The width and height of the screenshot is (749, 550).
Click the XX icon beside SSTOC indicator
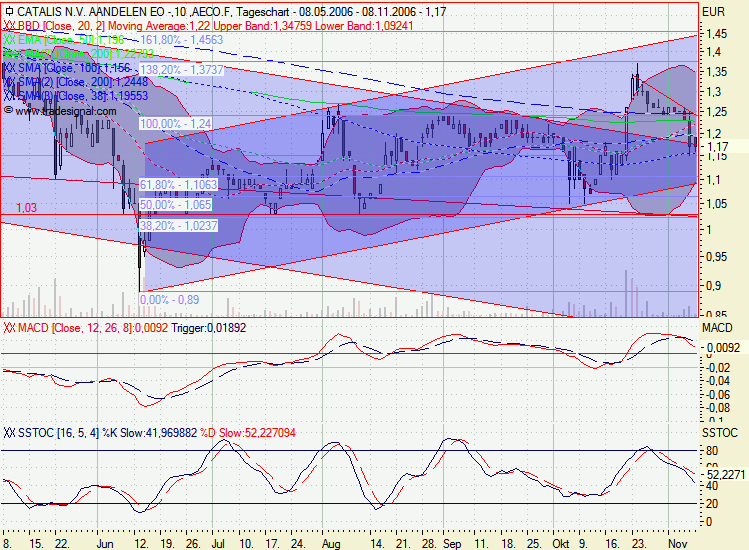[10, 432]
